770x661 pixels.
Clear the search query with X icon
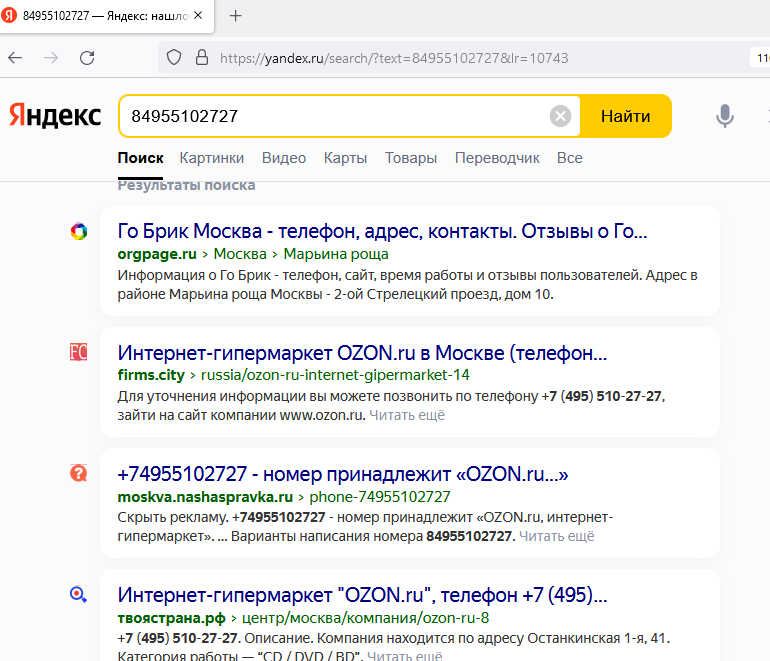[x=560, y=116]
